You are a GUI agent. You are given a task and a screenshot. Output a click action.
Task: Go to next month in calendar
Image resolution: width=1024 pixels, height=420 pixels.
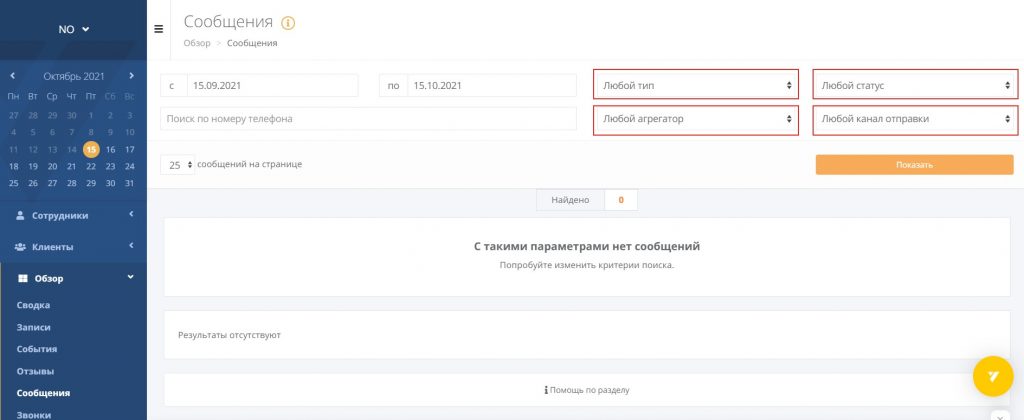pyautogui.click(x=131, y=76)
